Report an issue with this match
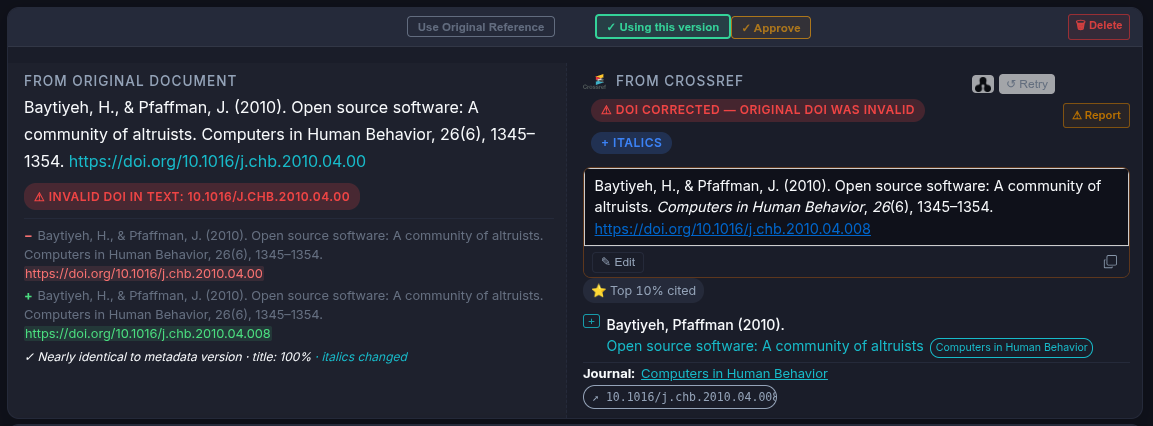1153x426 pixels. pos(1096,116)
